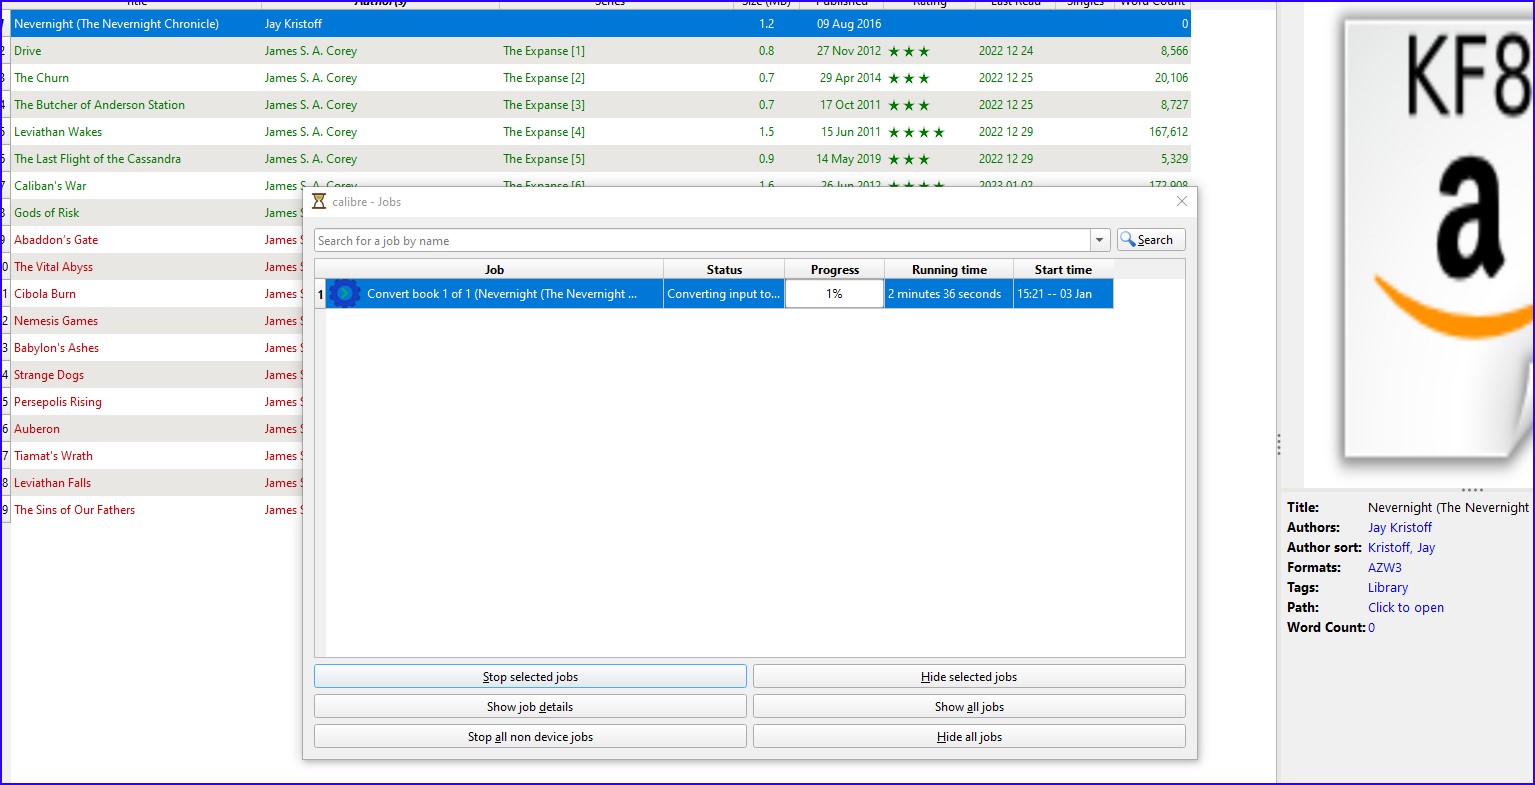The image size is (1535, 785).
Task: Select the book 'Leviathan Wakes'
Action: 58,132
